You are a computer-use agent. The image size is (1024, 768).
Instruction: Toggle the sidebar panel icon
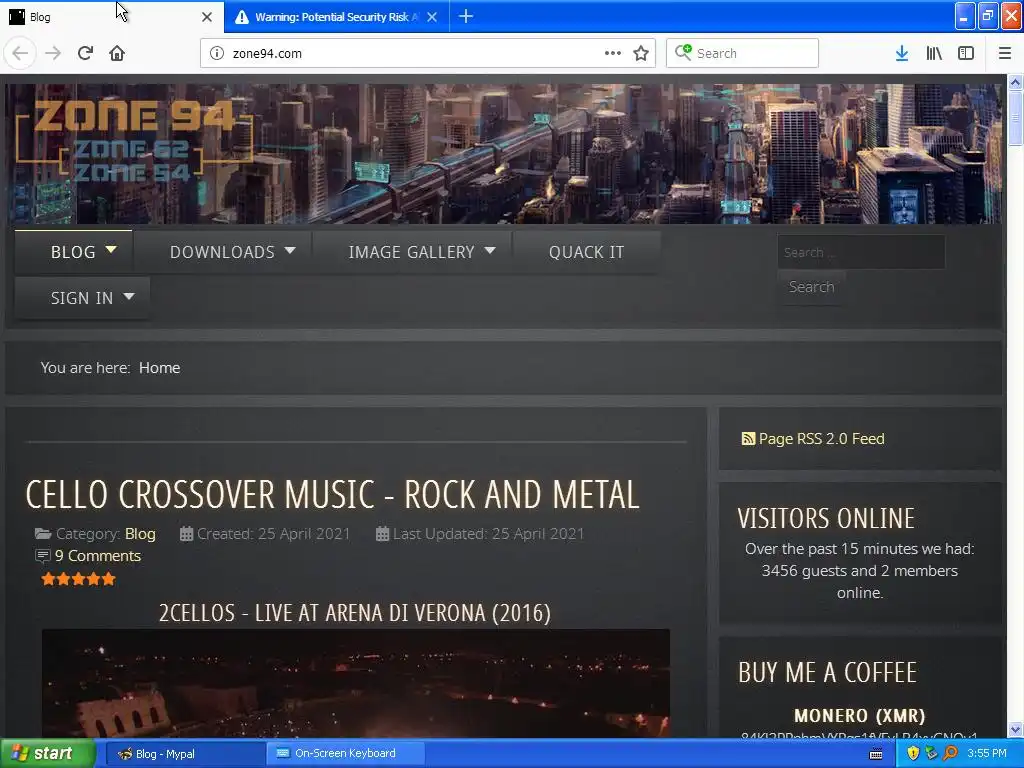966,53
